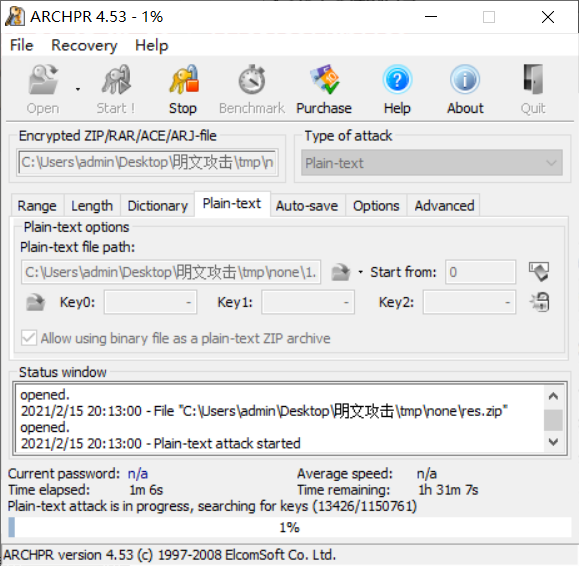The height and width of the screenshot is (566, 579).
Task: Expand the plain-text browse dropdown arrow
Action: point(360,272)
